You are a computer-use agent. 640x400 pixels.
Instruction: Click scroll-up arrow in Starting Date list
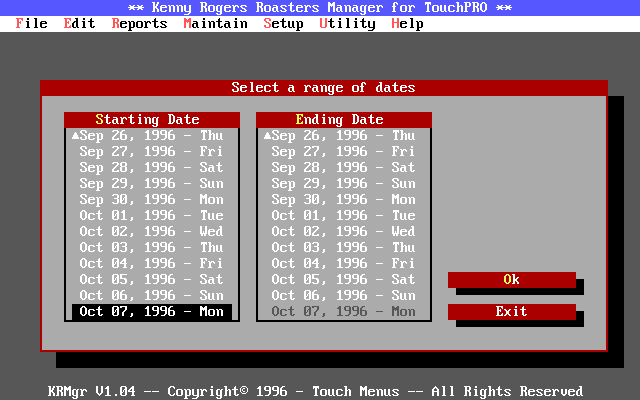point(76,136)
